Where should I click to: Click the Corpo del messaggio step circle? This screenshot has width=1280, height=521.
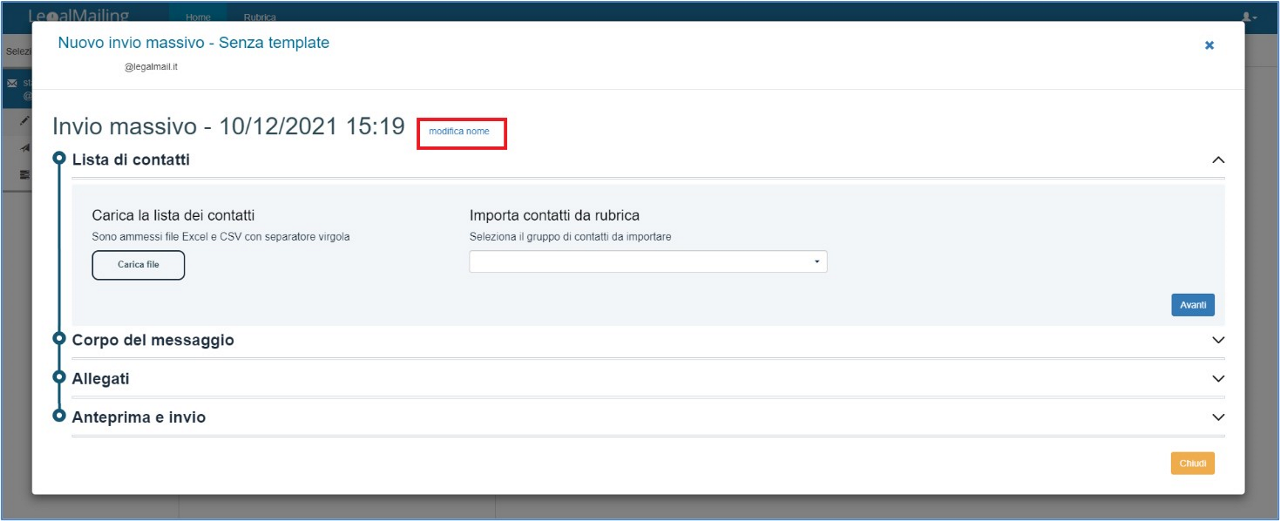tap(59, 339)
